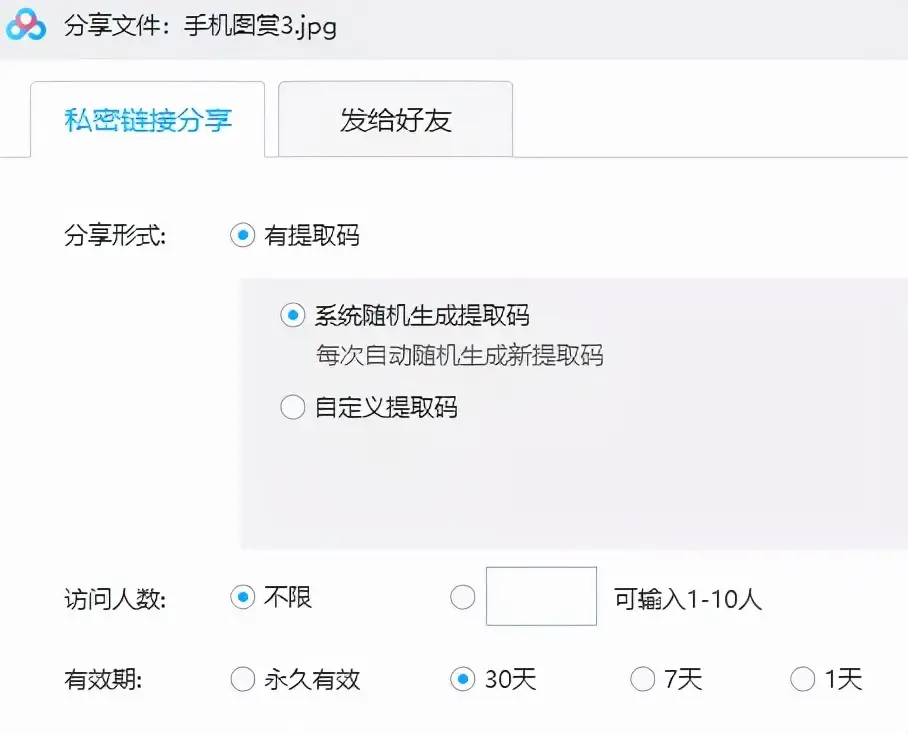This screenshot has width=908, height=734.
Task: Set link to expire in 1天
Action: [803, 679]
